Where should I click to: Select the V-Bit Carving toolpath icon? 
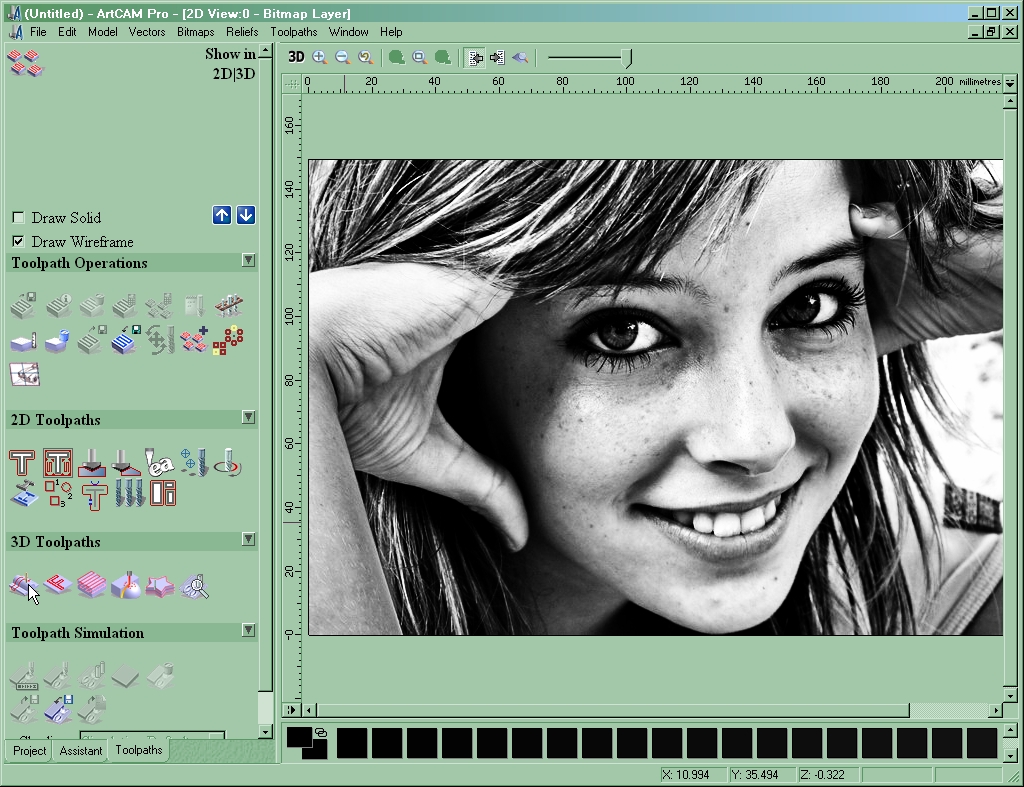point(91,462)
